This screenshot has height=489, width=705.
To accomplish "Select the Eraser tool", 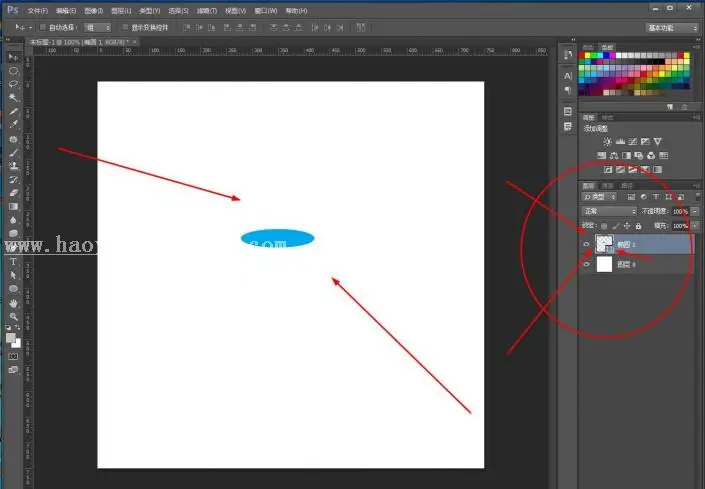I will (13, 193).
